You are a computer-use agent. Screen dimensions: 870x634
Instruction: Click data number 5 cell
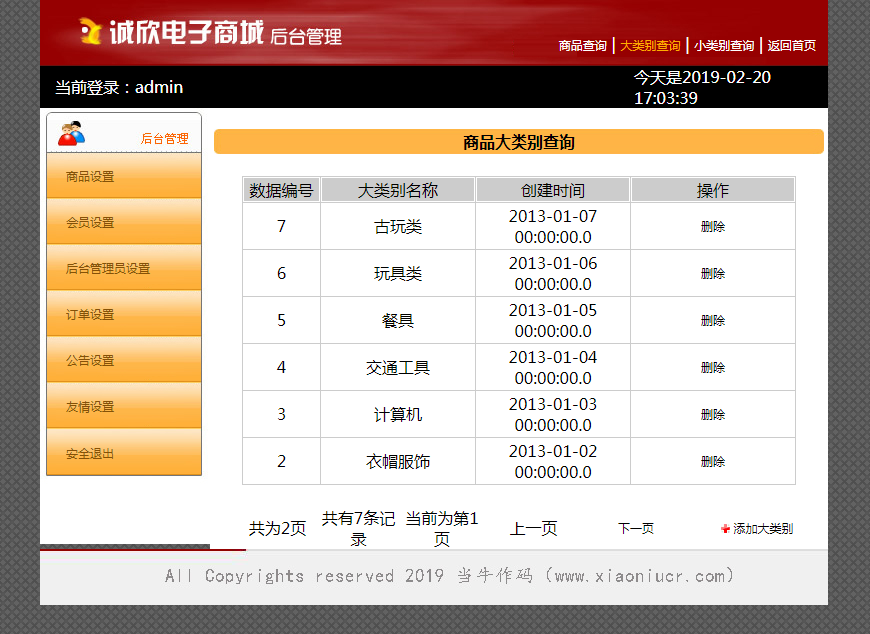tap(281, 321)
